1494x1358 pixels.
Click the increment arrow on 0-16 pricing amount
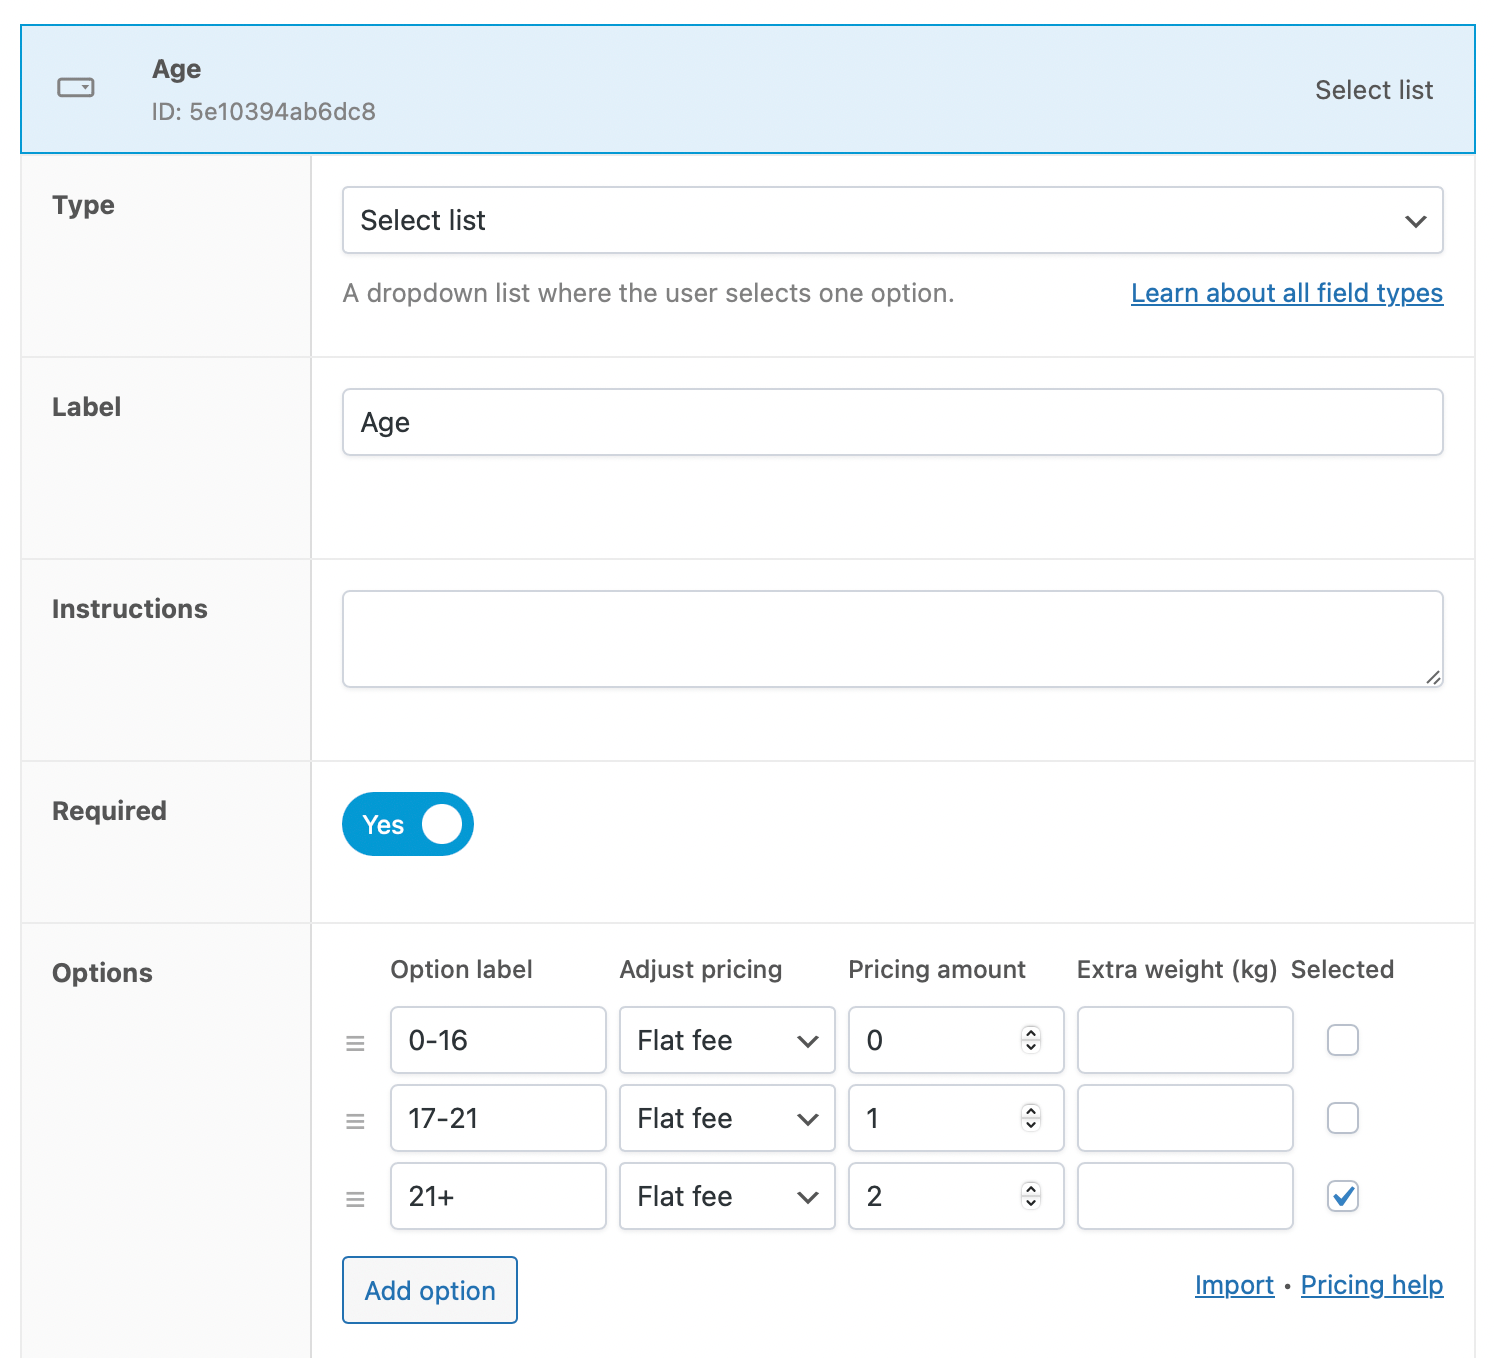pos(1029,1033)
